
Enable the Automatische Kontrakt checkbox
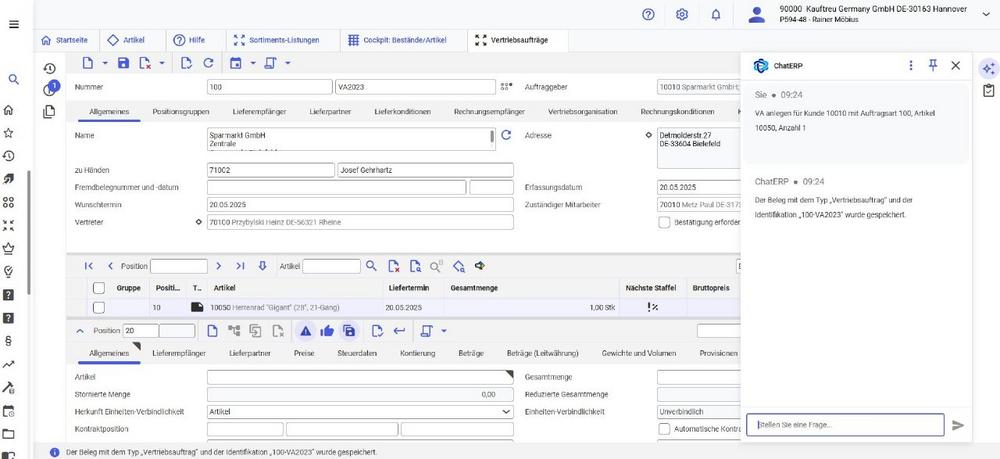click(664, 429)
